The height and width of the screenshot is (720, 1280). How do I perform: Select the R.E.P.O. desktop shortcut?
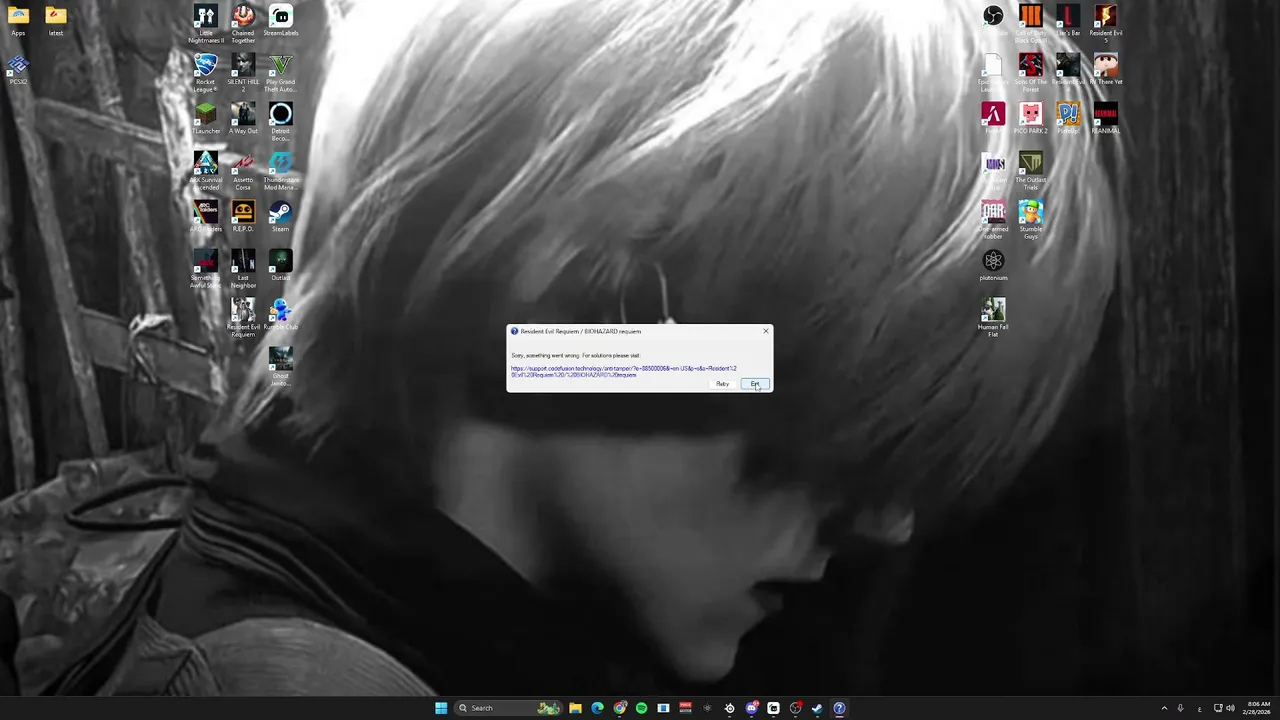[x=243, y=217]
